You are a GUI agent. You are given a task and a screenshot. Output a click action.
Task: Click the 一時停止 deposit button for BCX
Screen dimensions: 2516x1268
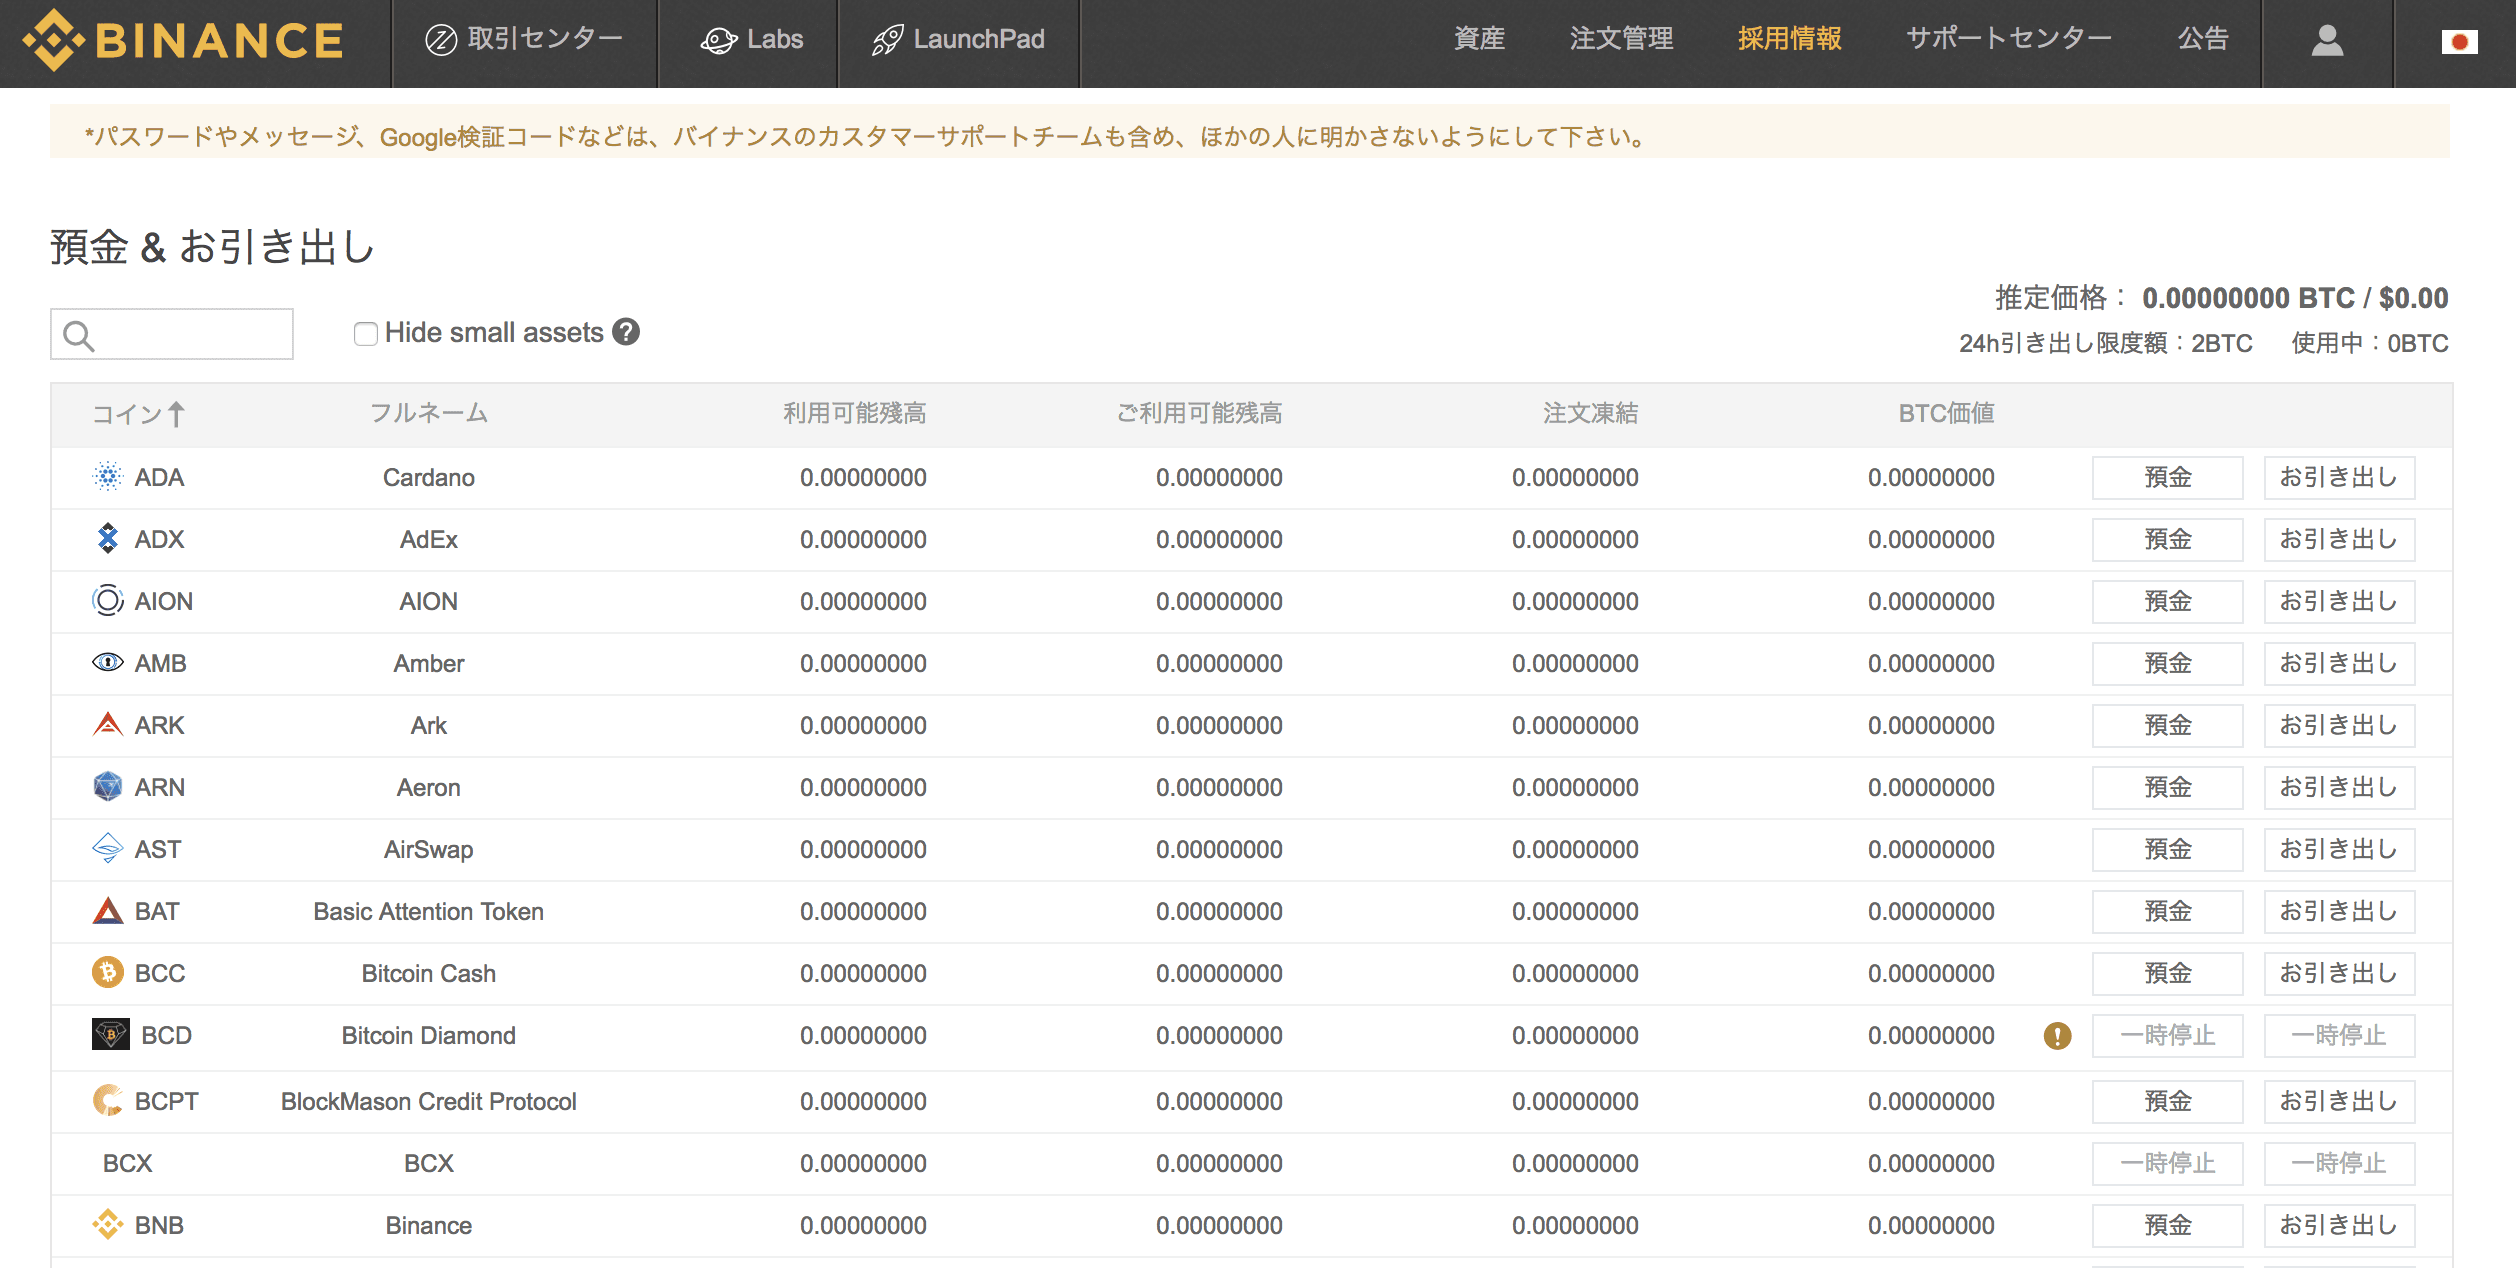pyautogui.click(x=2167, y=1163)
